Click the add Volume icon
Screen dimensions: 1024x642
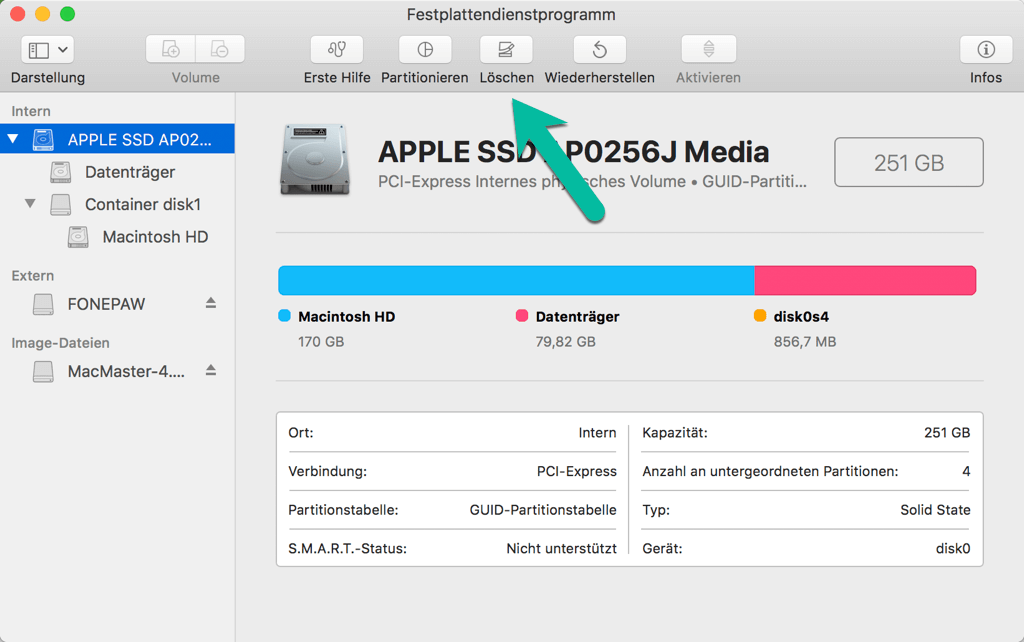click(x=170, y=49)
